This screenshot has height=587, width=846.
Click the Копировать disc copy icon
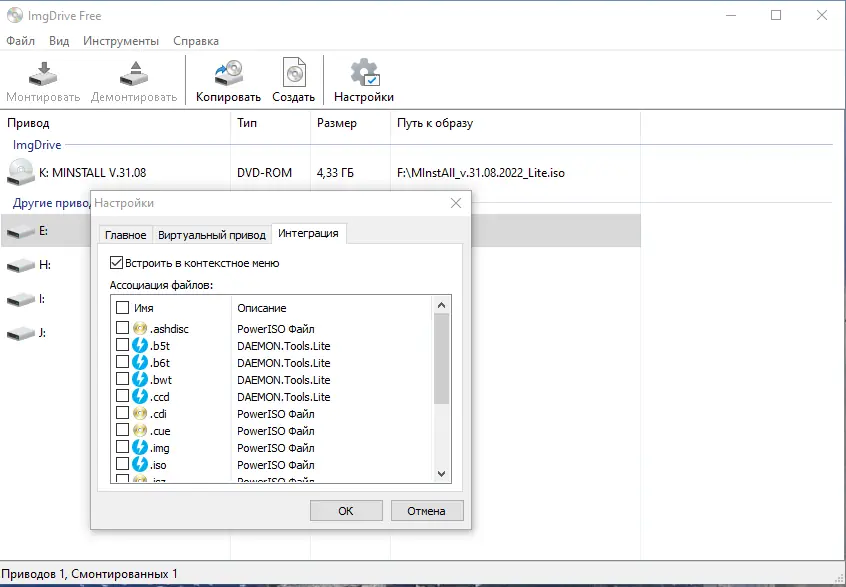tap(228, 73)
